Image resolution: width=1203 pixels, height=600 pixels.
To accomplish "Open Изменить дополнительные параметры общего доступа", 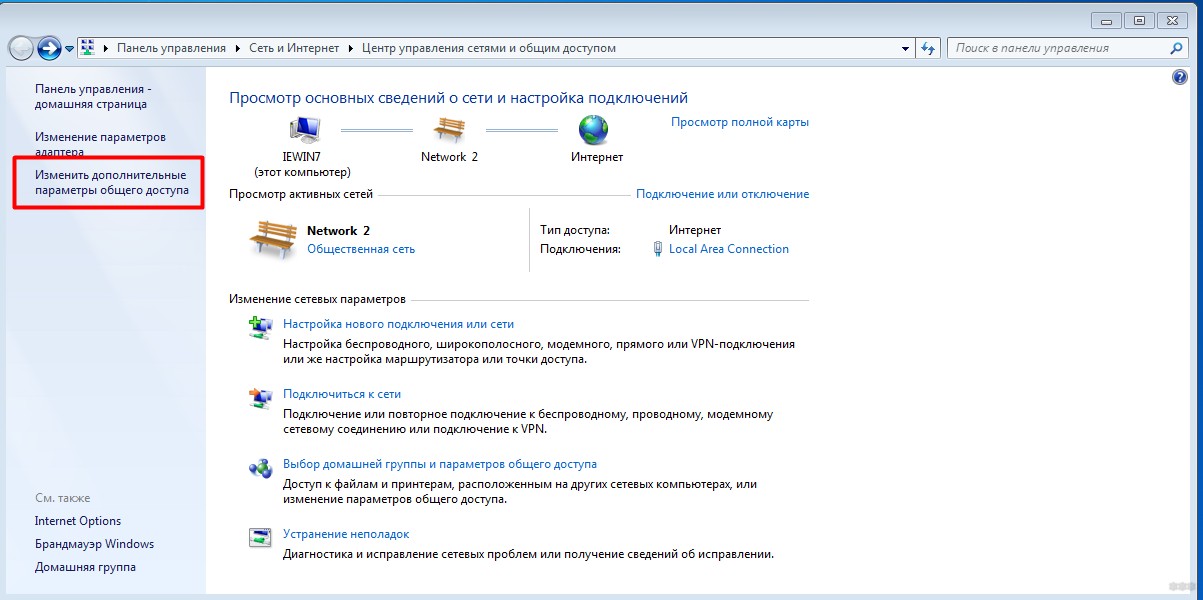I will 111,182.
